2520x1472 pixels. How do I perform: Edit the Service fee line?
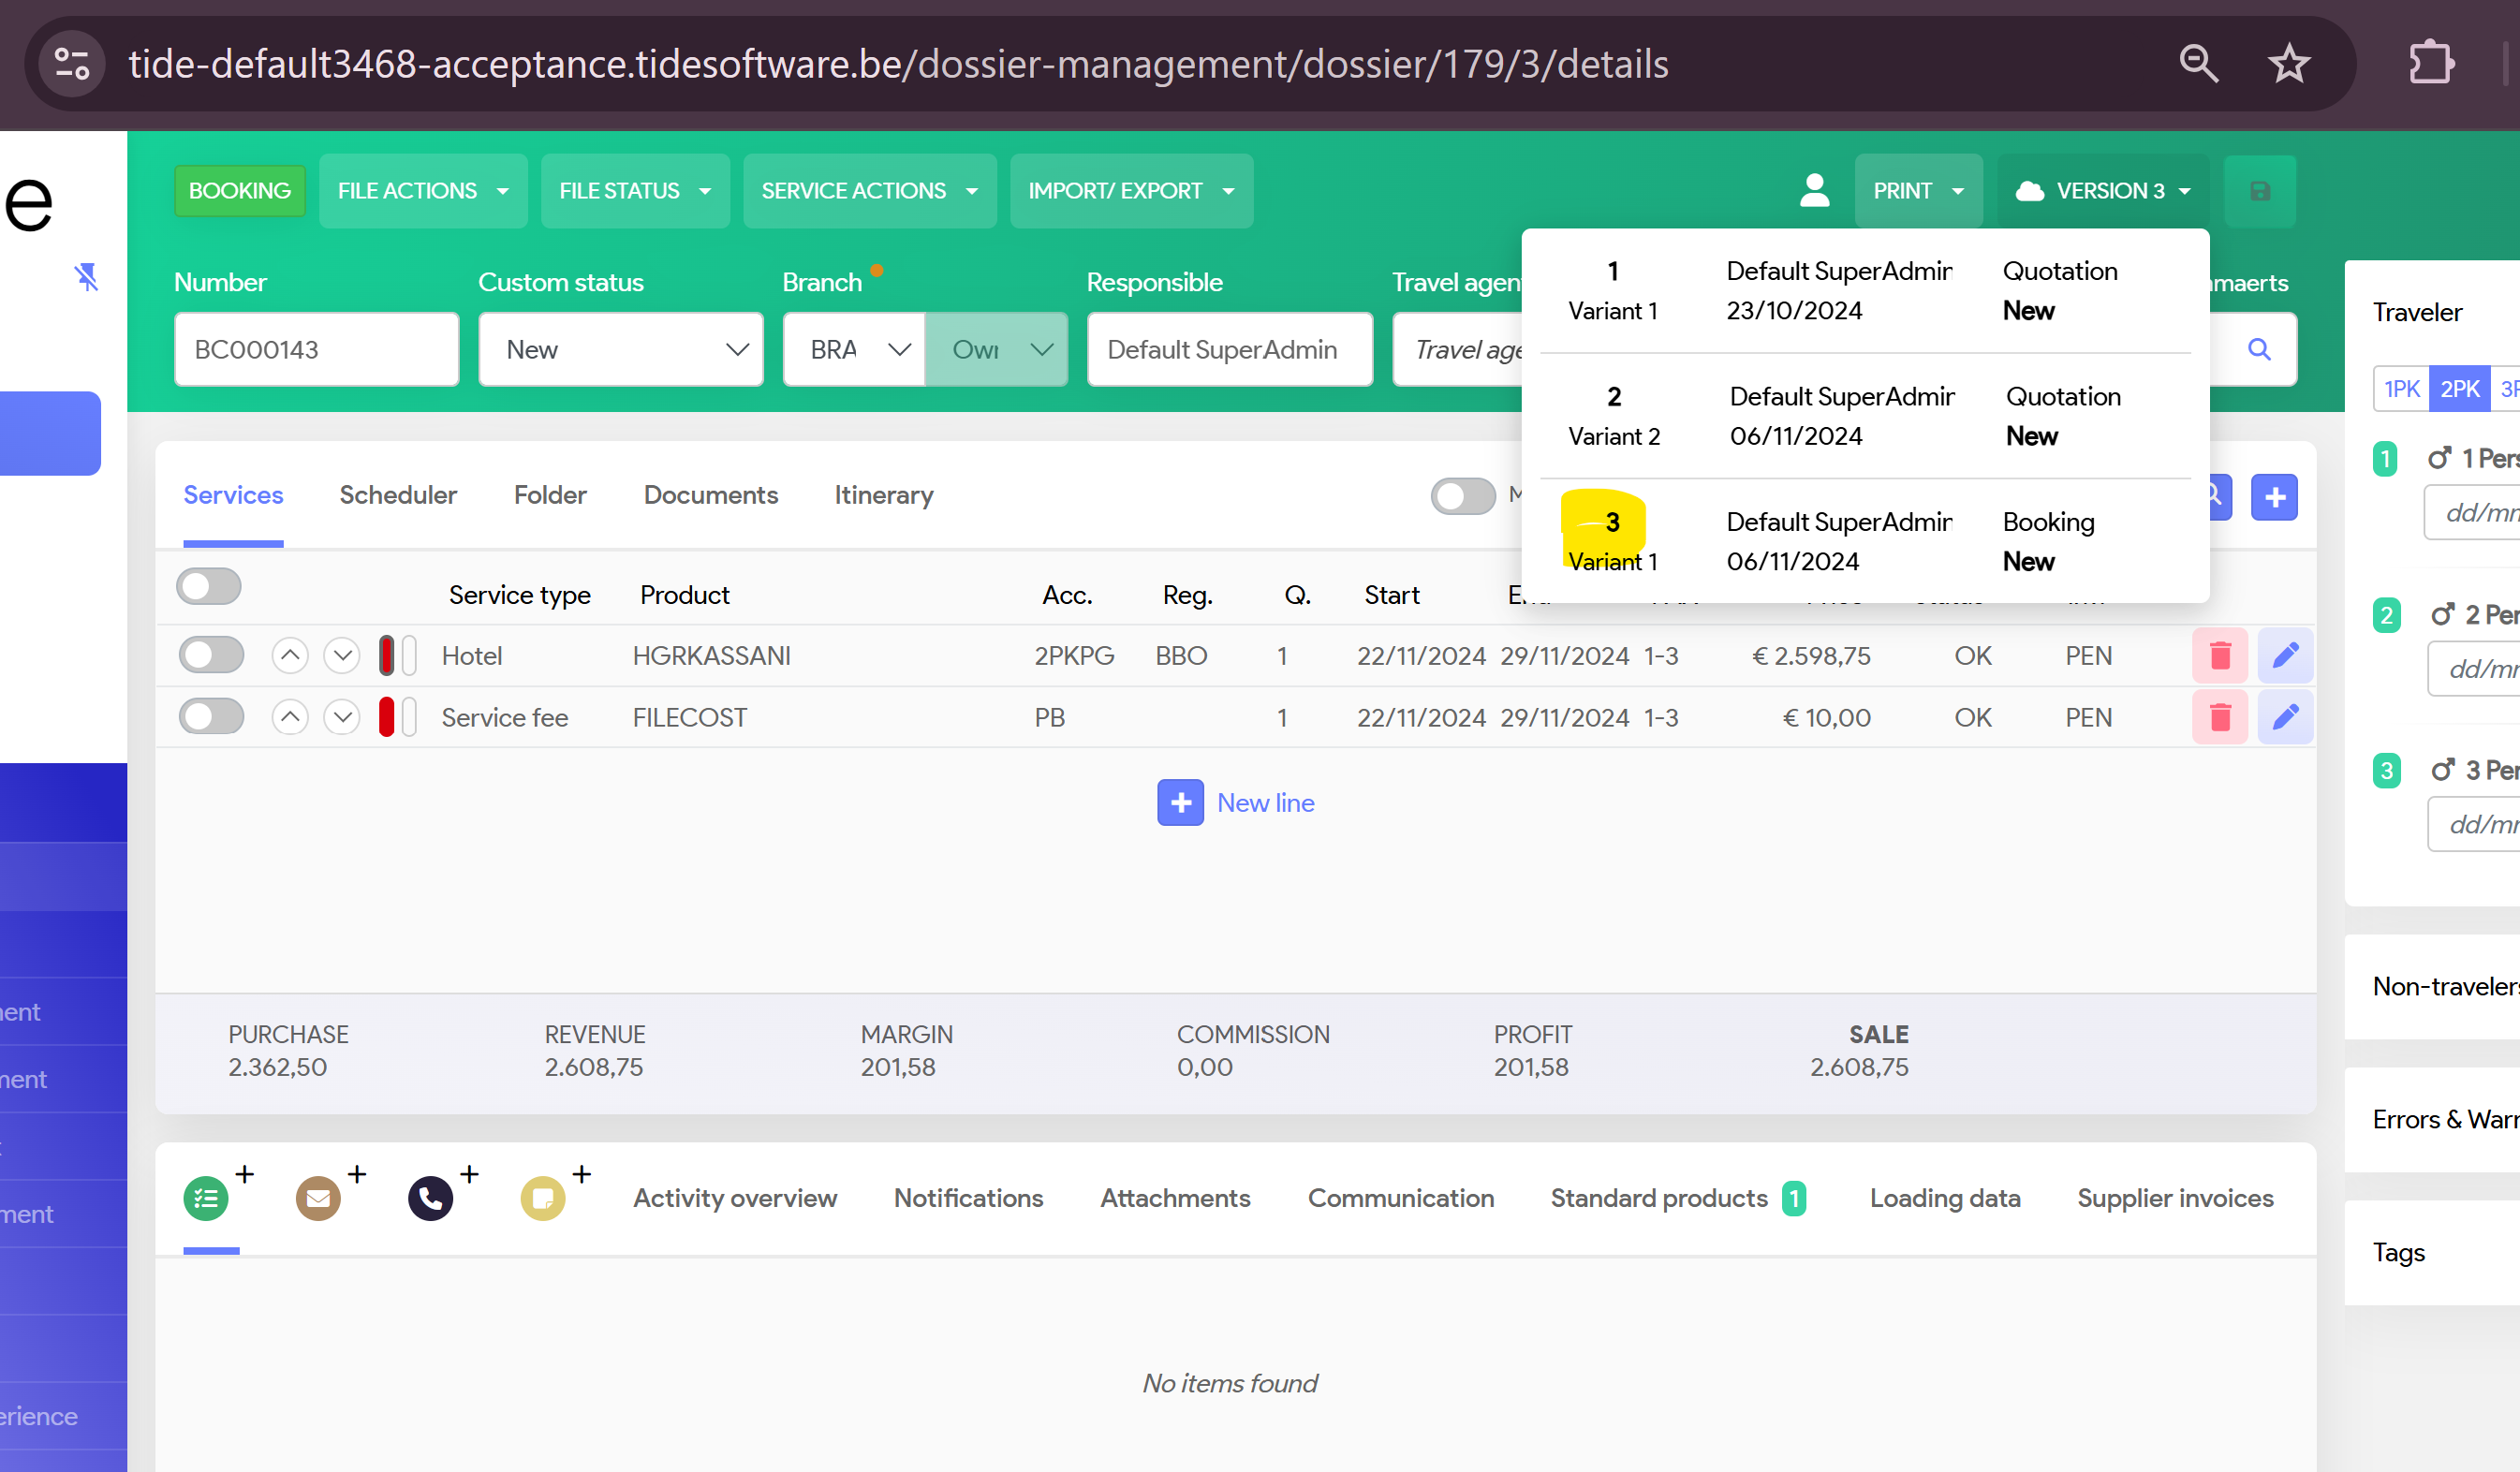(x=2284, y=717)
